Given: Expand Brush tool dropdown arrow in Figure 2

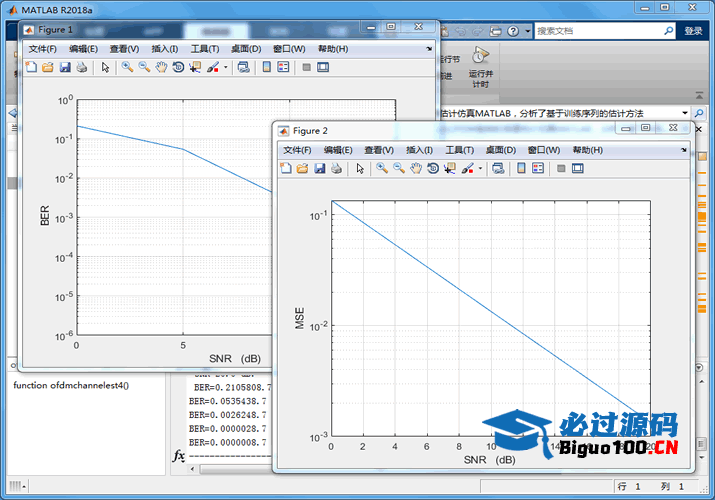Looking at the screenshot, I should [480, 168].
